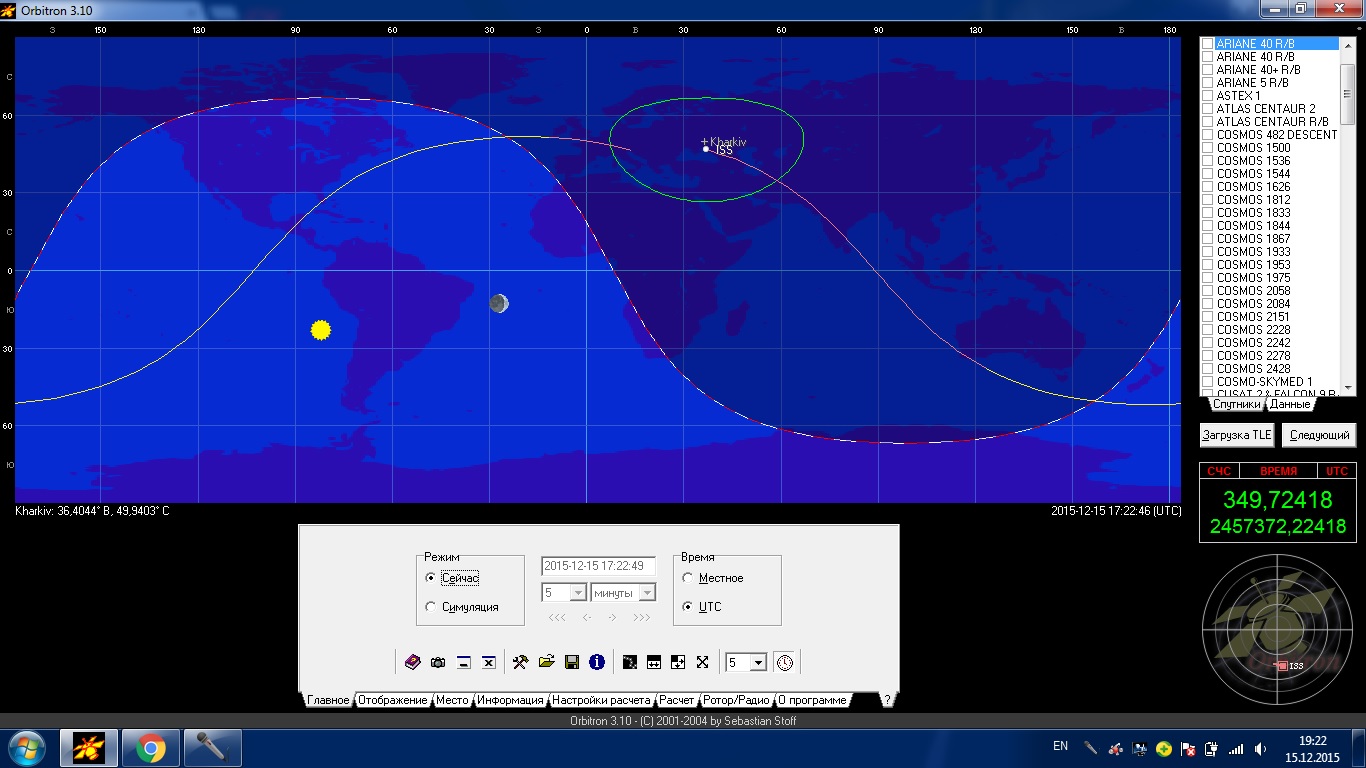Screen dimensions: 1366x768
Task: Open settings via crossed hammer tools icon
Action: click(520, 662)
